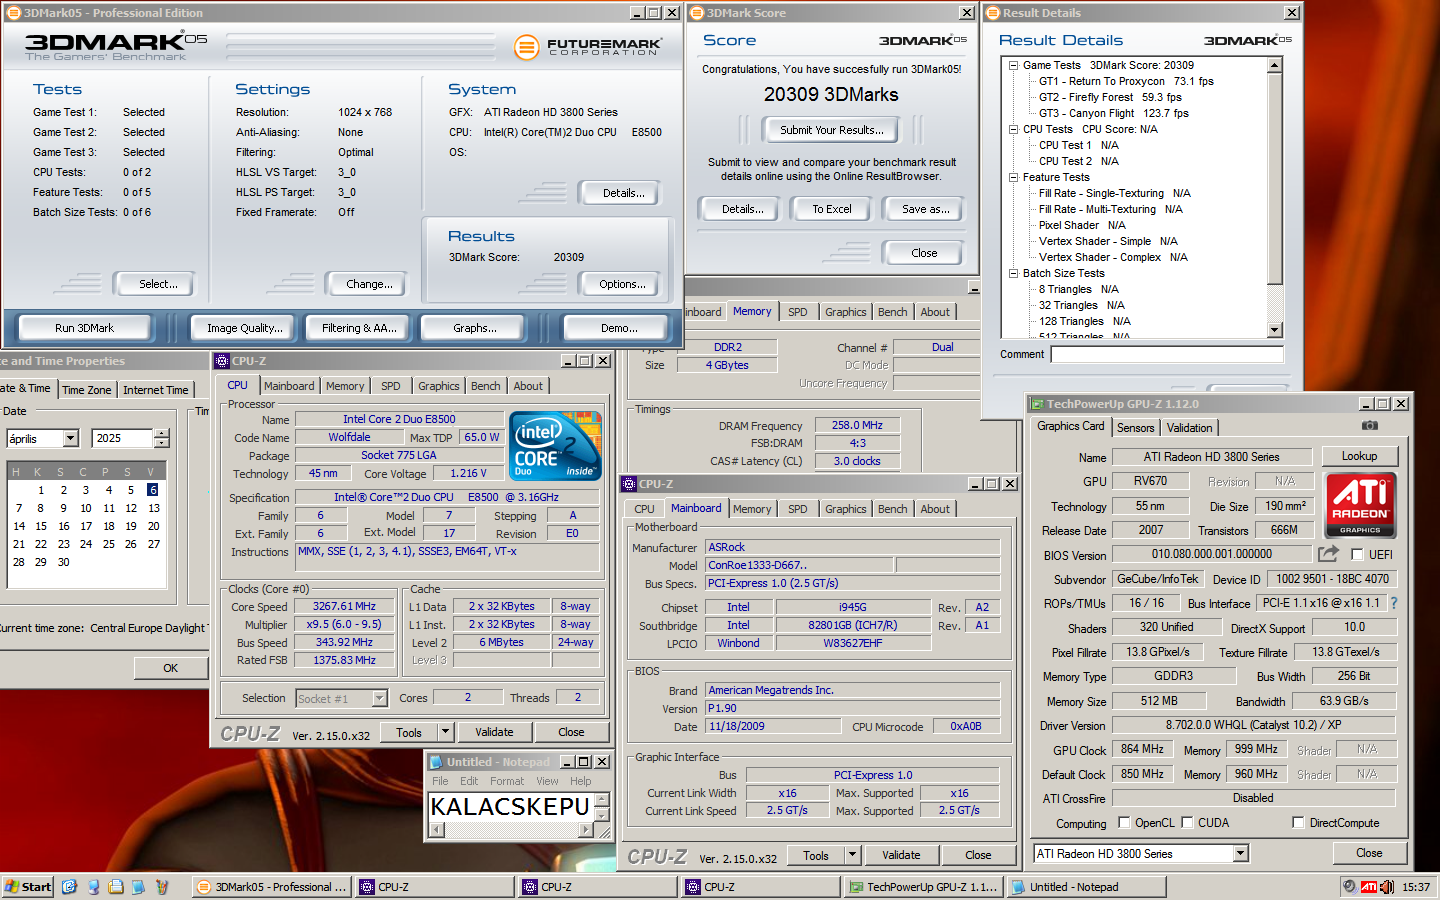The width and height of the screenshot is (1440, 900).
Task: Open the Memory tab in mainboard CPU-Z window
Action: click(752, 509)
